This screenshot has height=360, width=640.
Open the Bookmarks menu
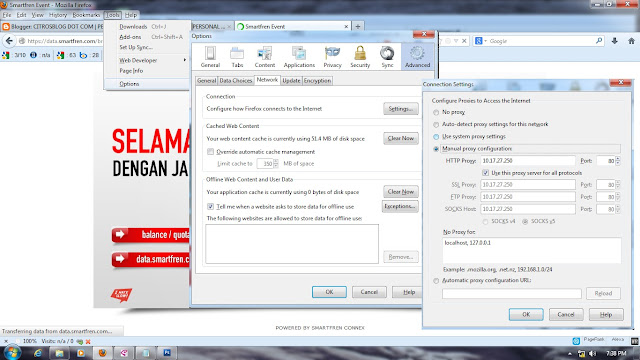point(86,15)
